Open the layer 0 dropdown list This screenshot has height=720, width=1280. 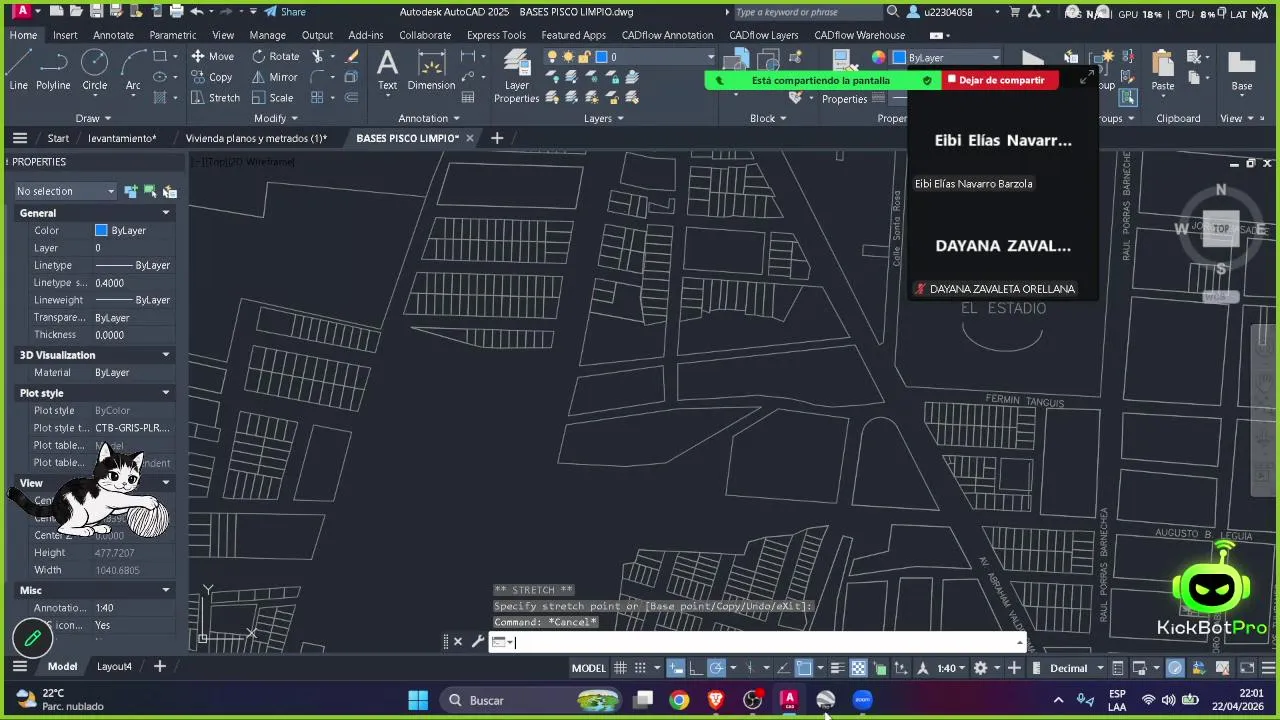pyautogui.click(x=710, y=57)
